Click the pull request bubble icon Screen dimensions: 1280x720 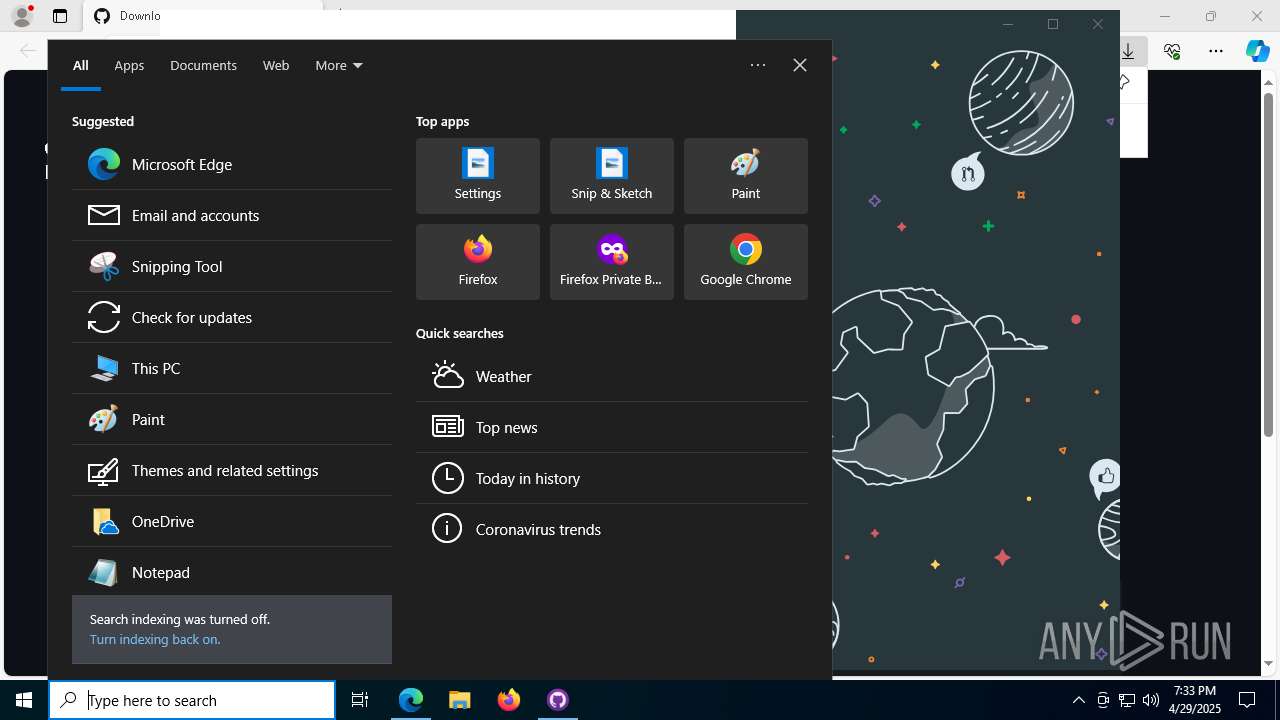(x=967, y=173)
